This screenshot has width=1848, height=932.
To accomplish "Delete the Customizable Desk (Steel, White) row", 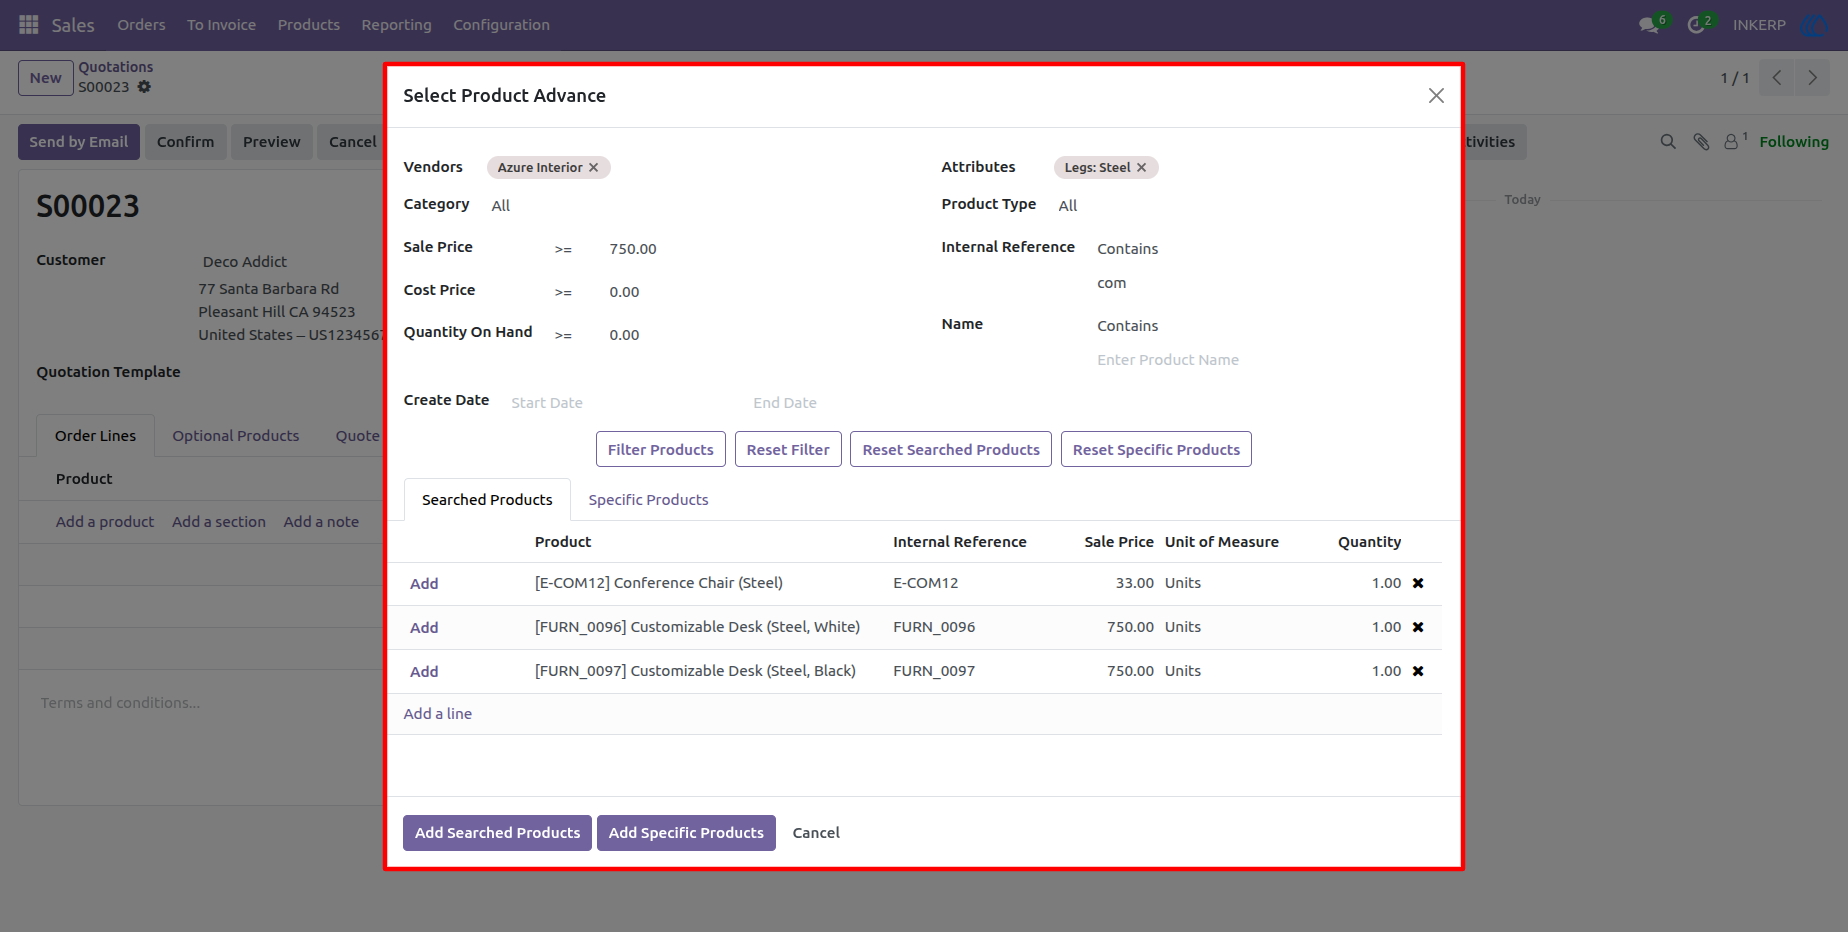I will coord(1418,627).
